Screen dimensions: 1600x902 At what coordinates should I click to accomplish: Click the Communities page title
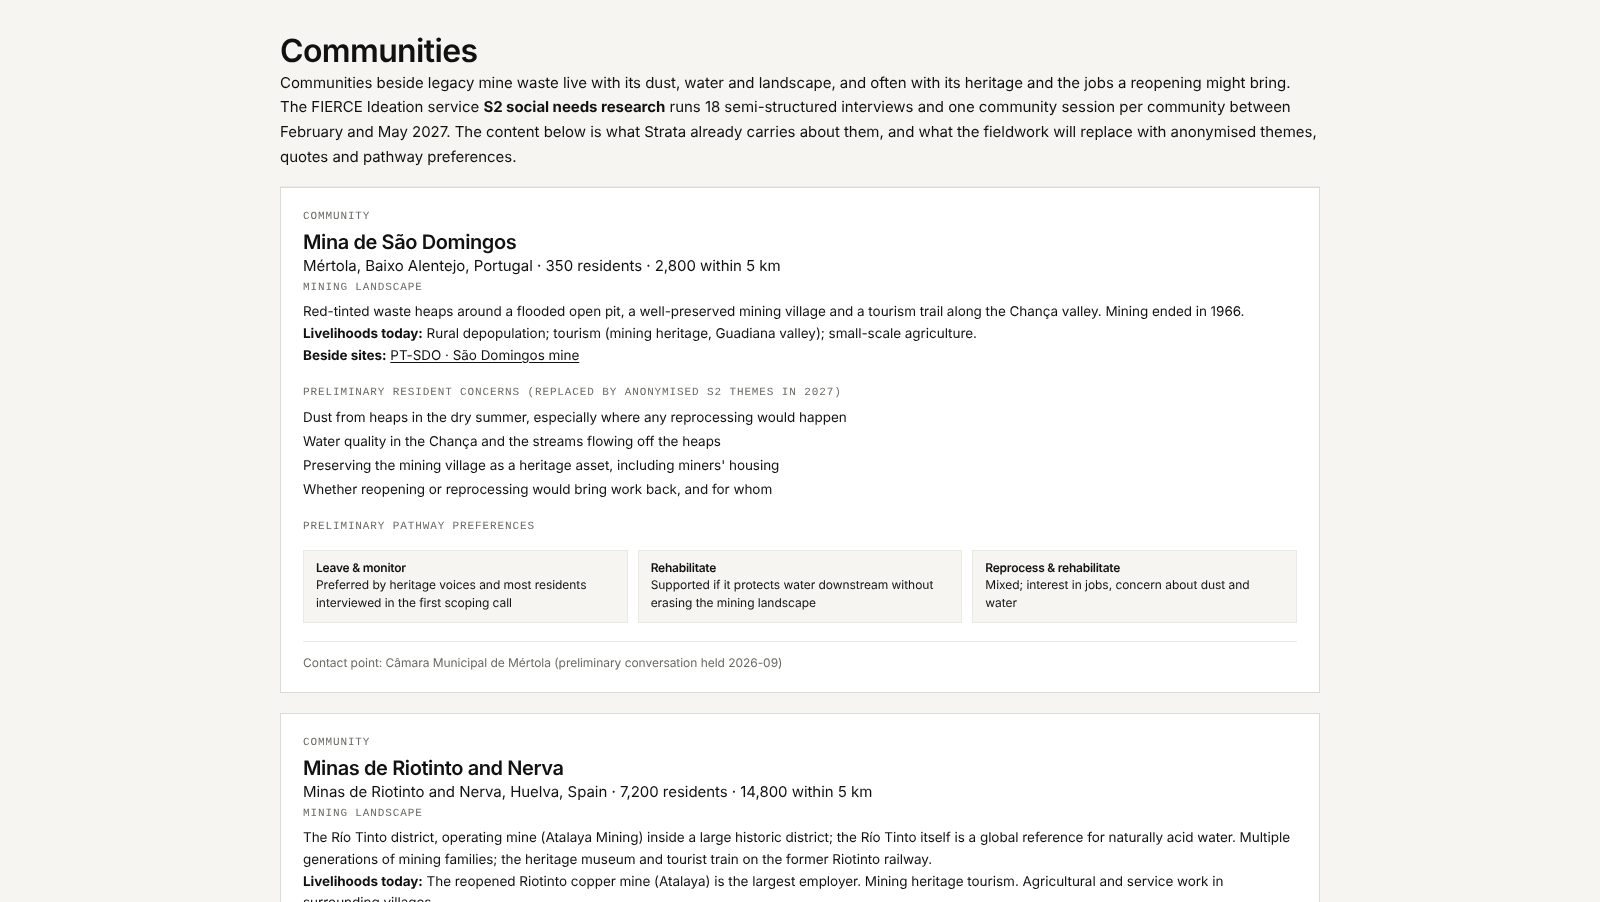pos(378,50)
